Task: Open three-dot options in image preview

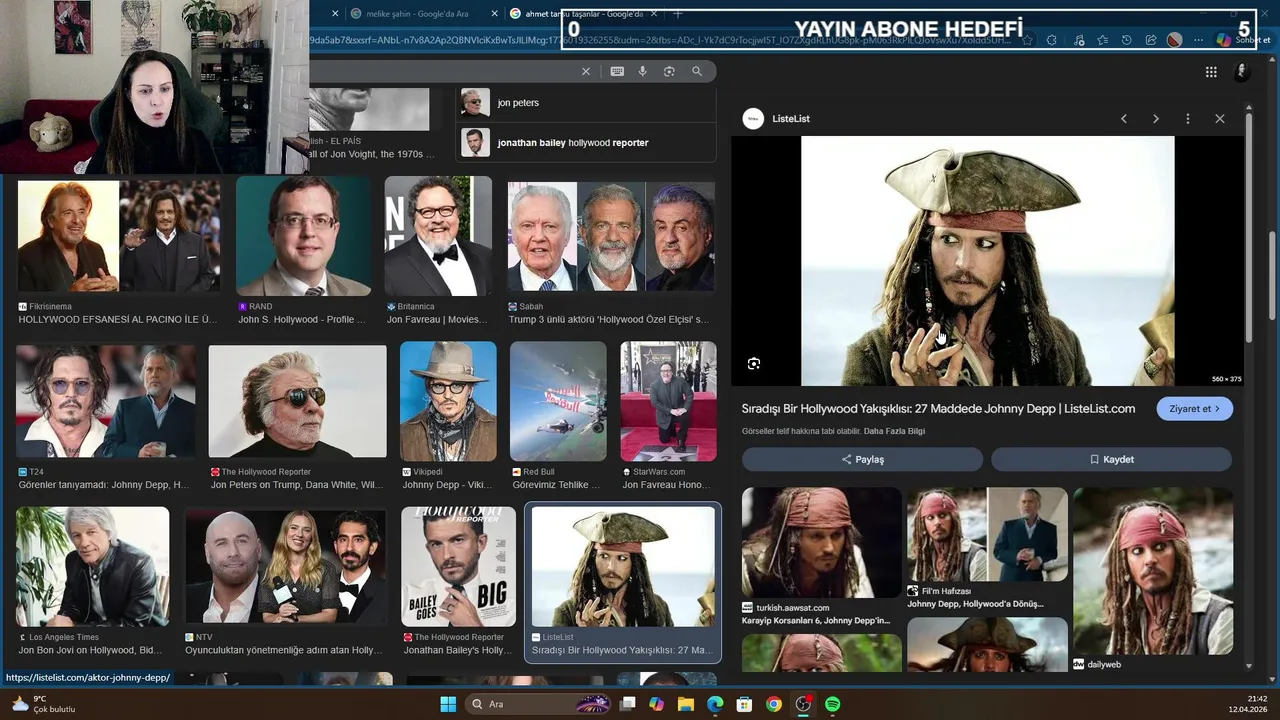Action: [1188, 118]
